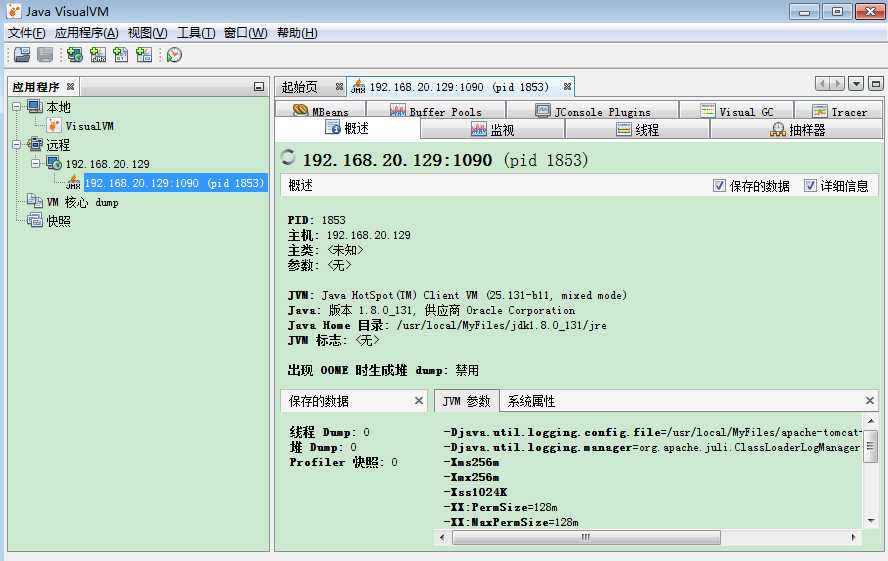Click the network icon beside 远程
The image size is (888, 561).
click(x=35, y=144)
